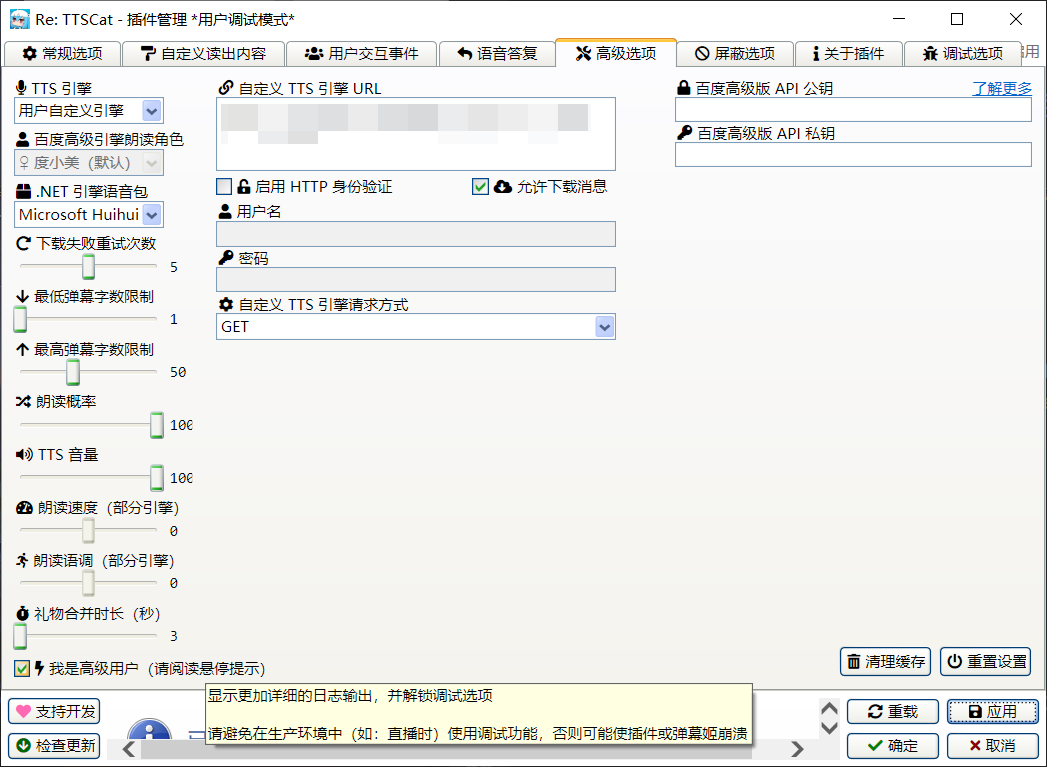Screen dimensions: 1047x767
Task: Click the up-arrow icon beside 最高弹幕字数限制
Action: [22, 349]
